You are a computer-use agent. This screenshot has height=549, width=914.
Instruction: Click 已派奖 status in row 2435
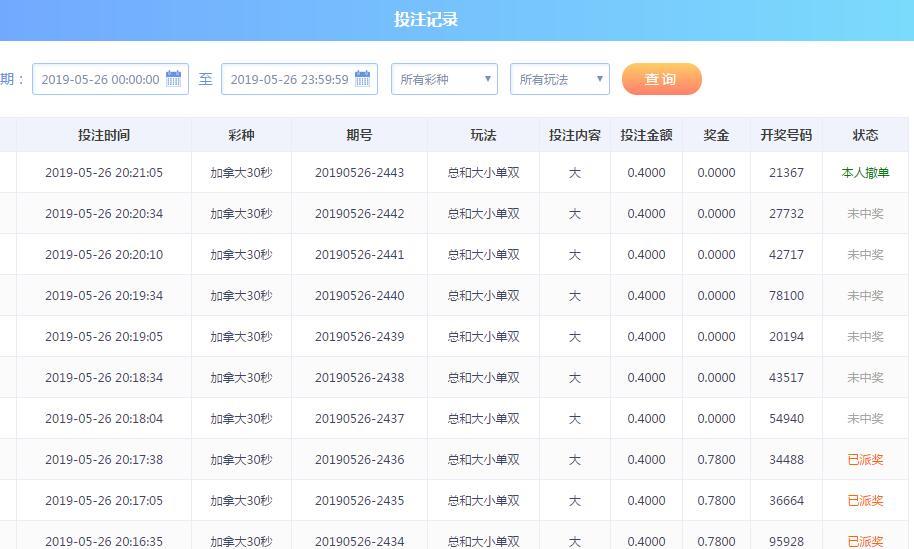click(865, 501)
